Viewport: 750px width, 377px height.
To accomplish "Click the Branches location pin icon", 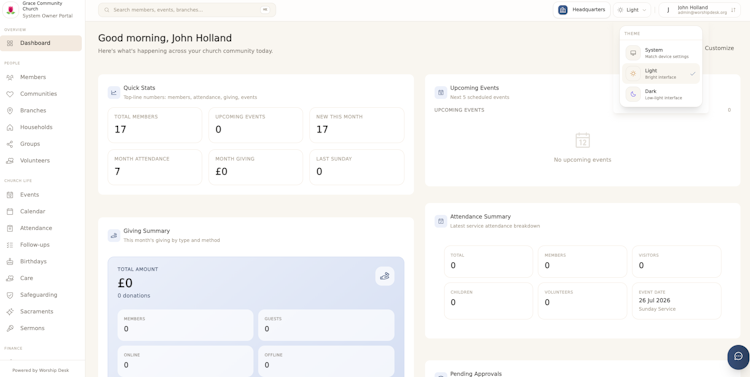I will click(x=10, y=111).
